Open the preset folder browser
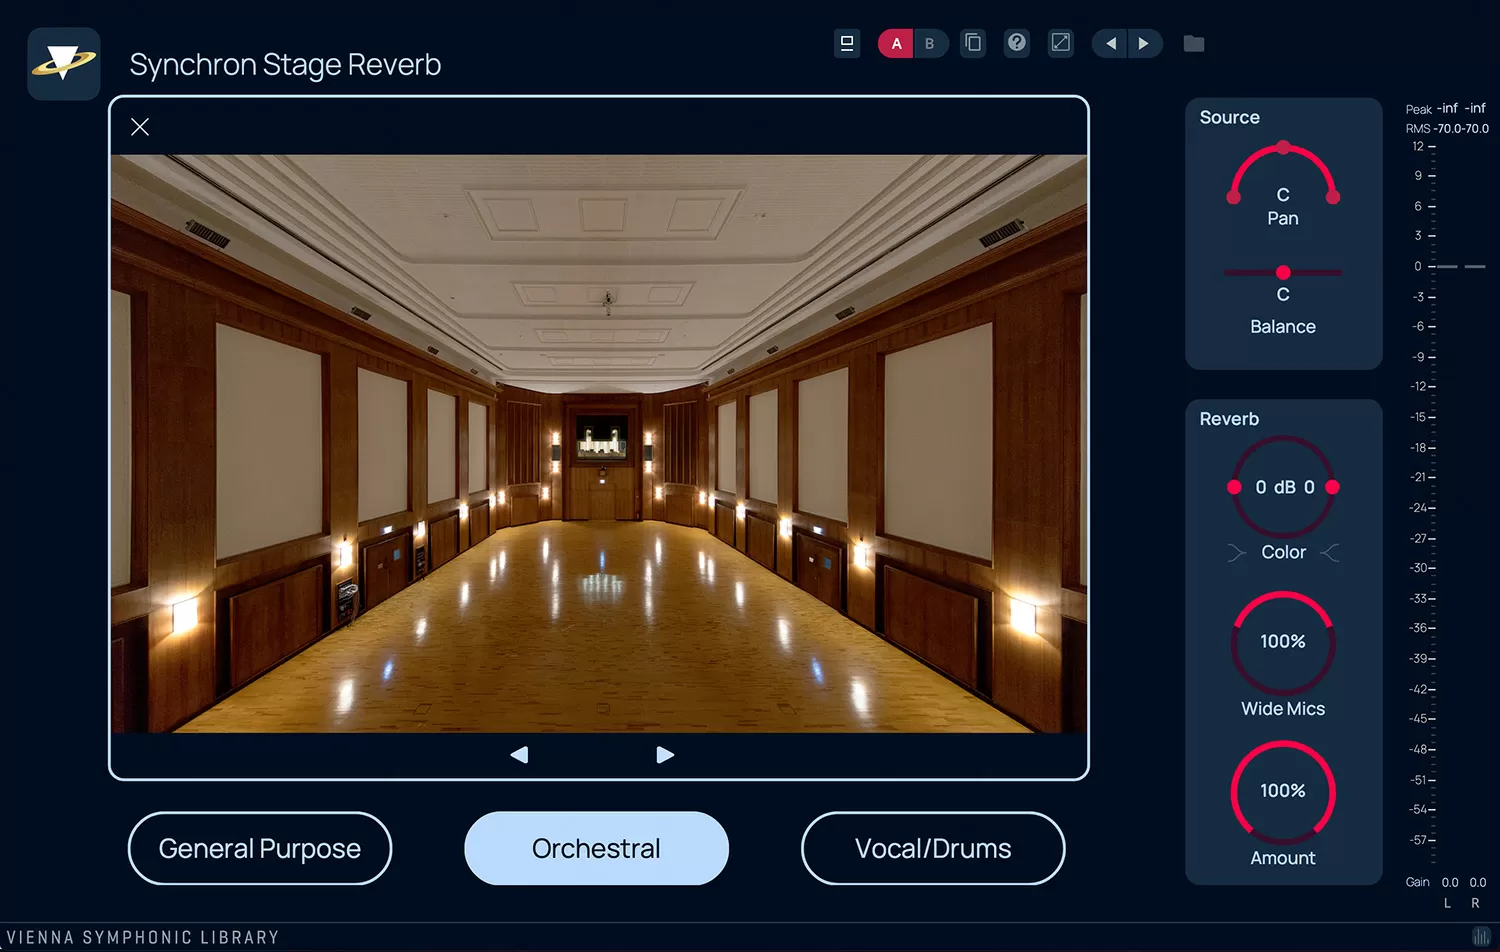 point(1193,43)
